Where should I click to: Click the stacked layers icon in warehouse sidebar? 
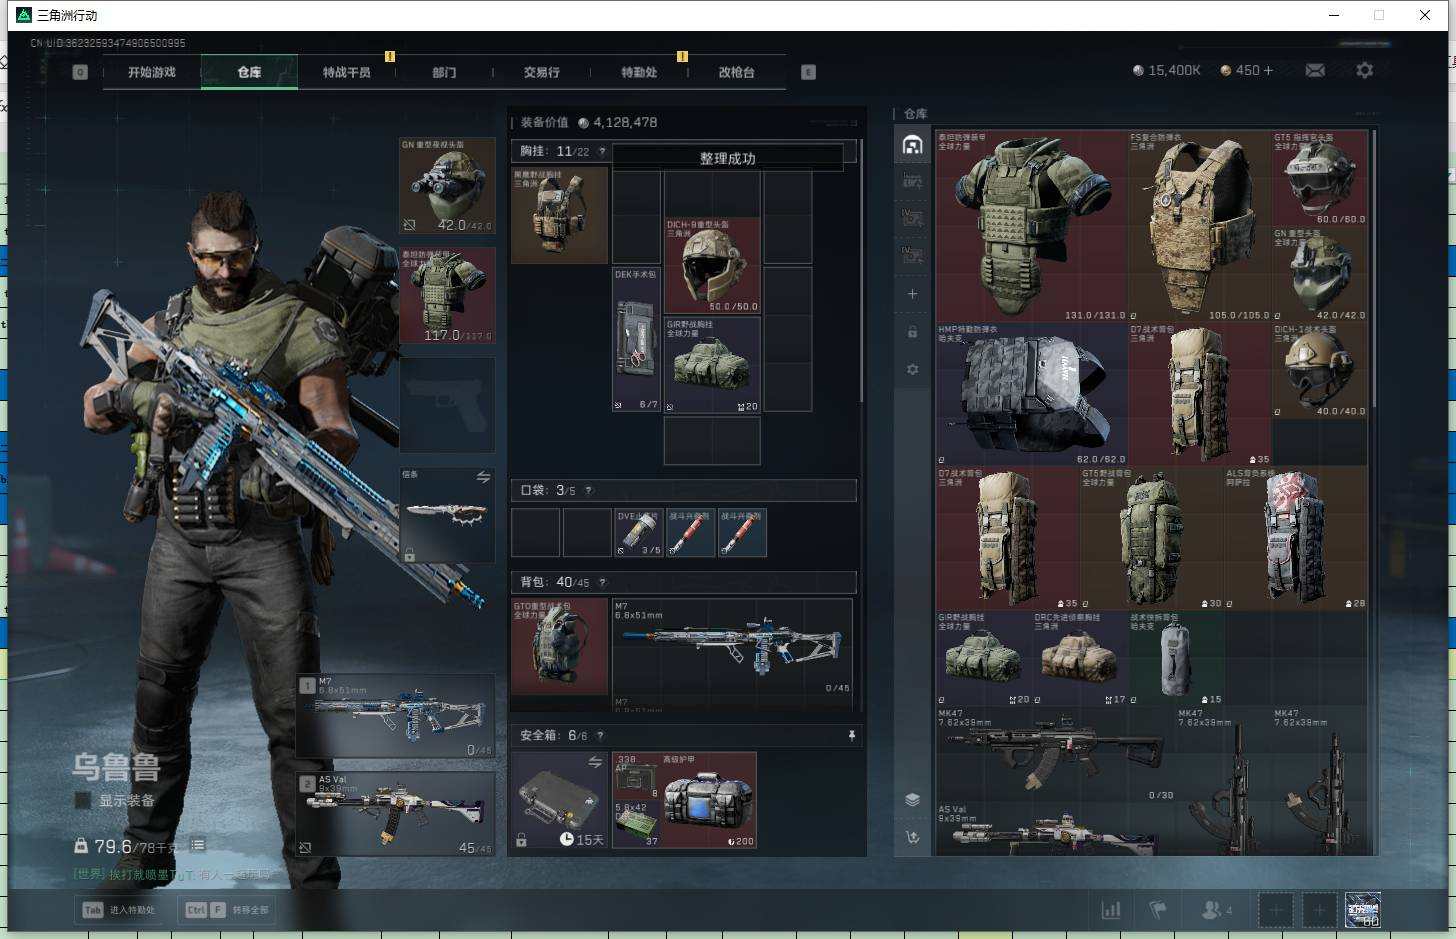(x=912, y=799)
